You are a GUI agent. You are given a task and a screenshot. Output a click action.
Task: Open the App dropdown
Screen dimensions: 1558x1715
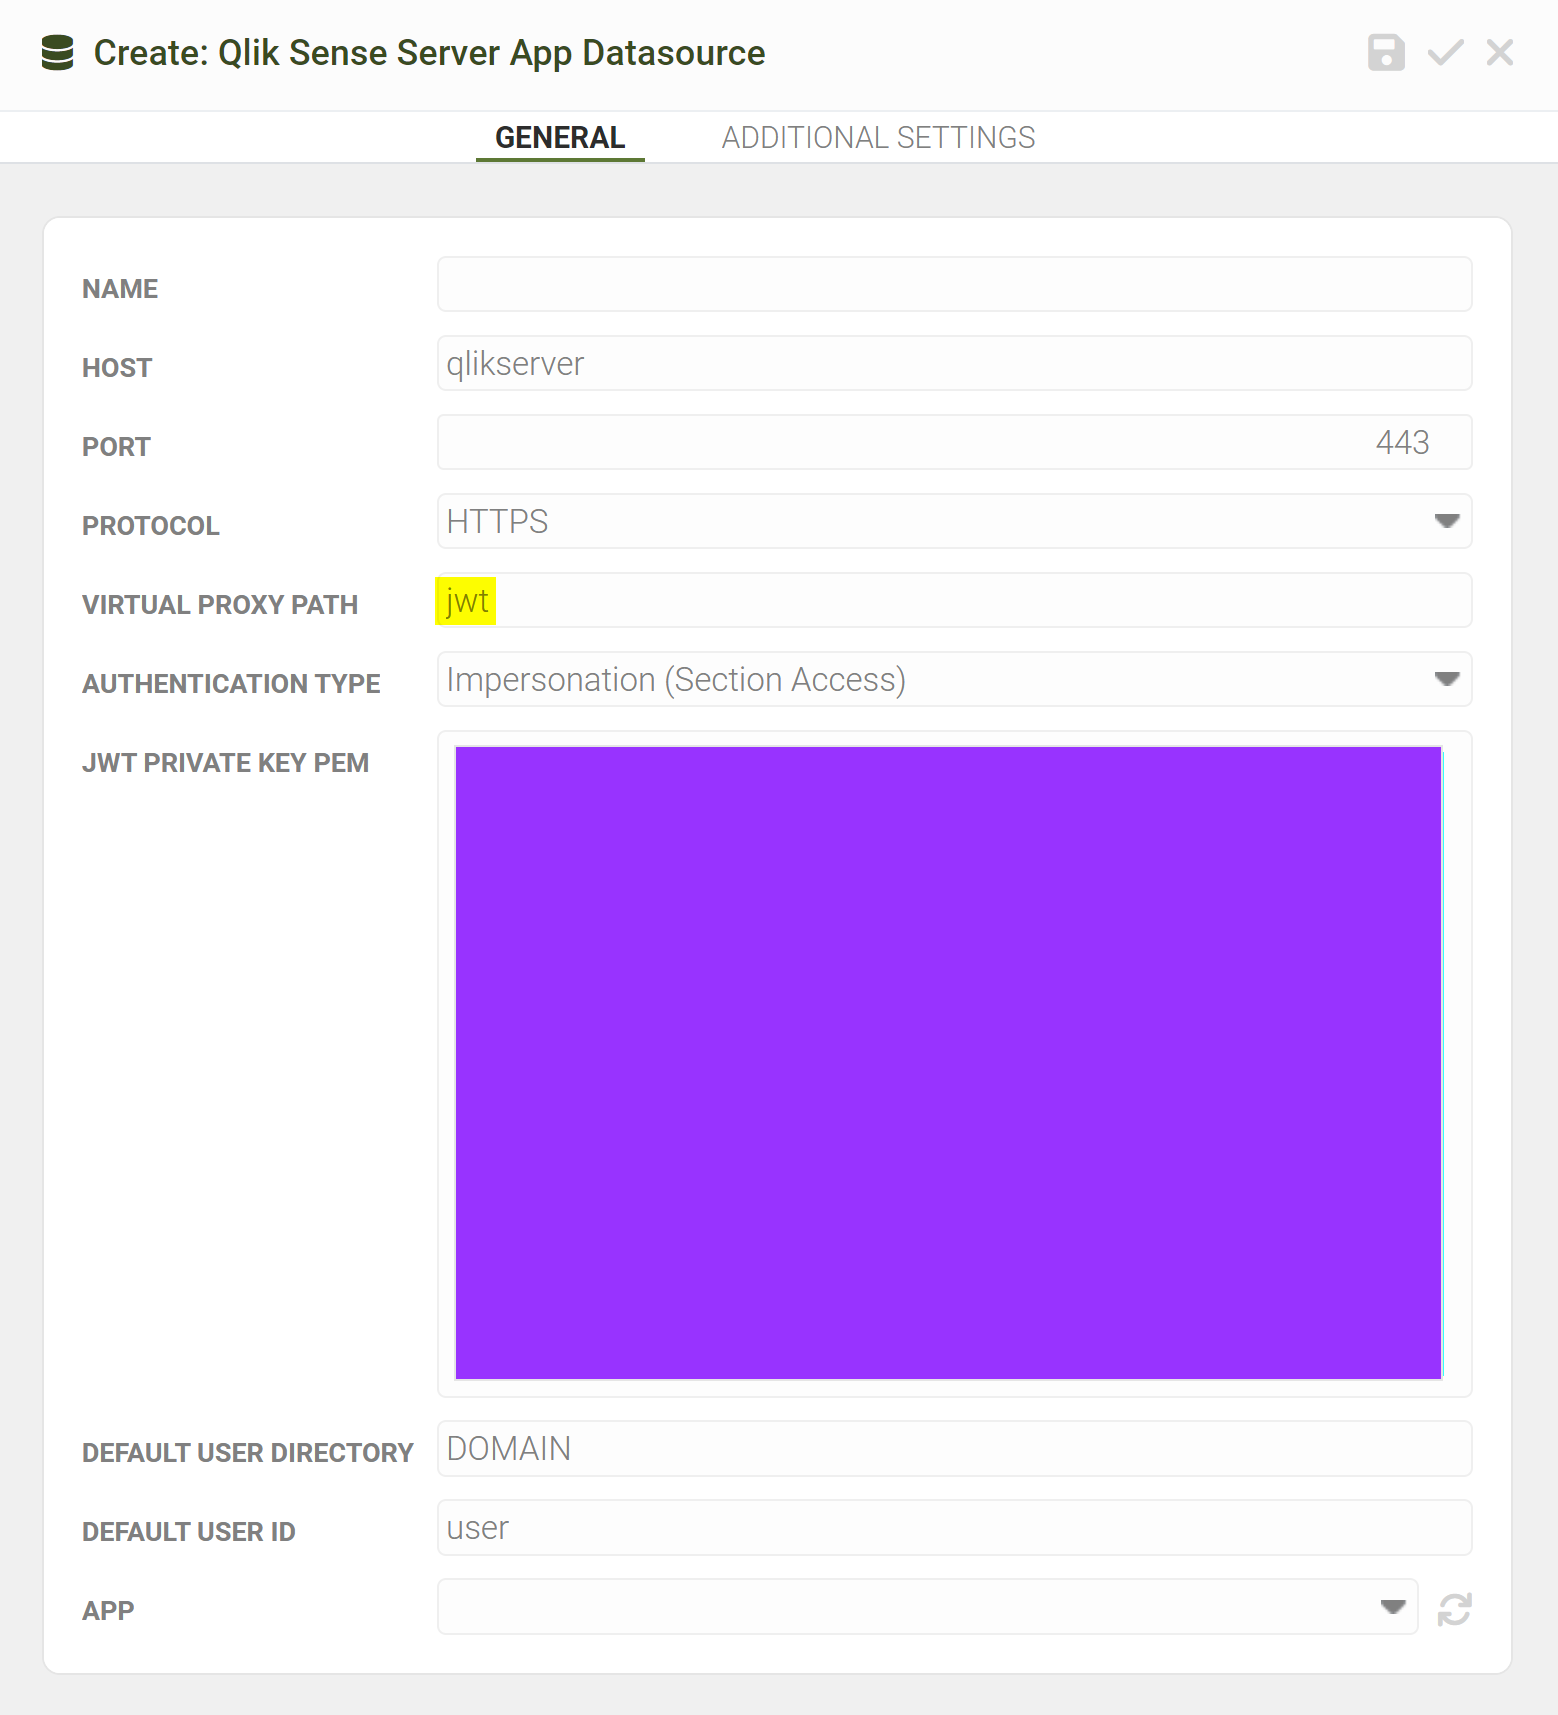927,1606
